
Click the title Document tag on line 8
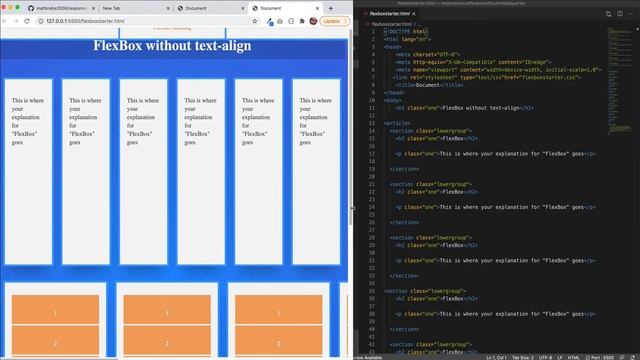pos(429,85)
